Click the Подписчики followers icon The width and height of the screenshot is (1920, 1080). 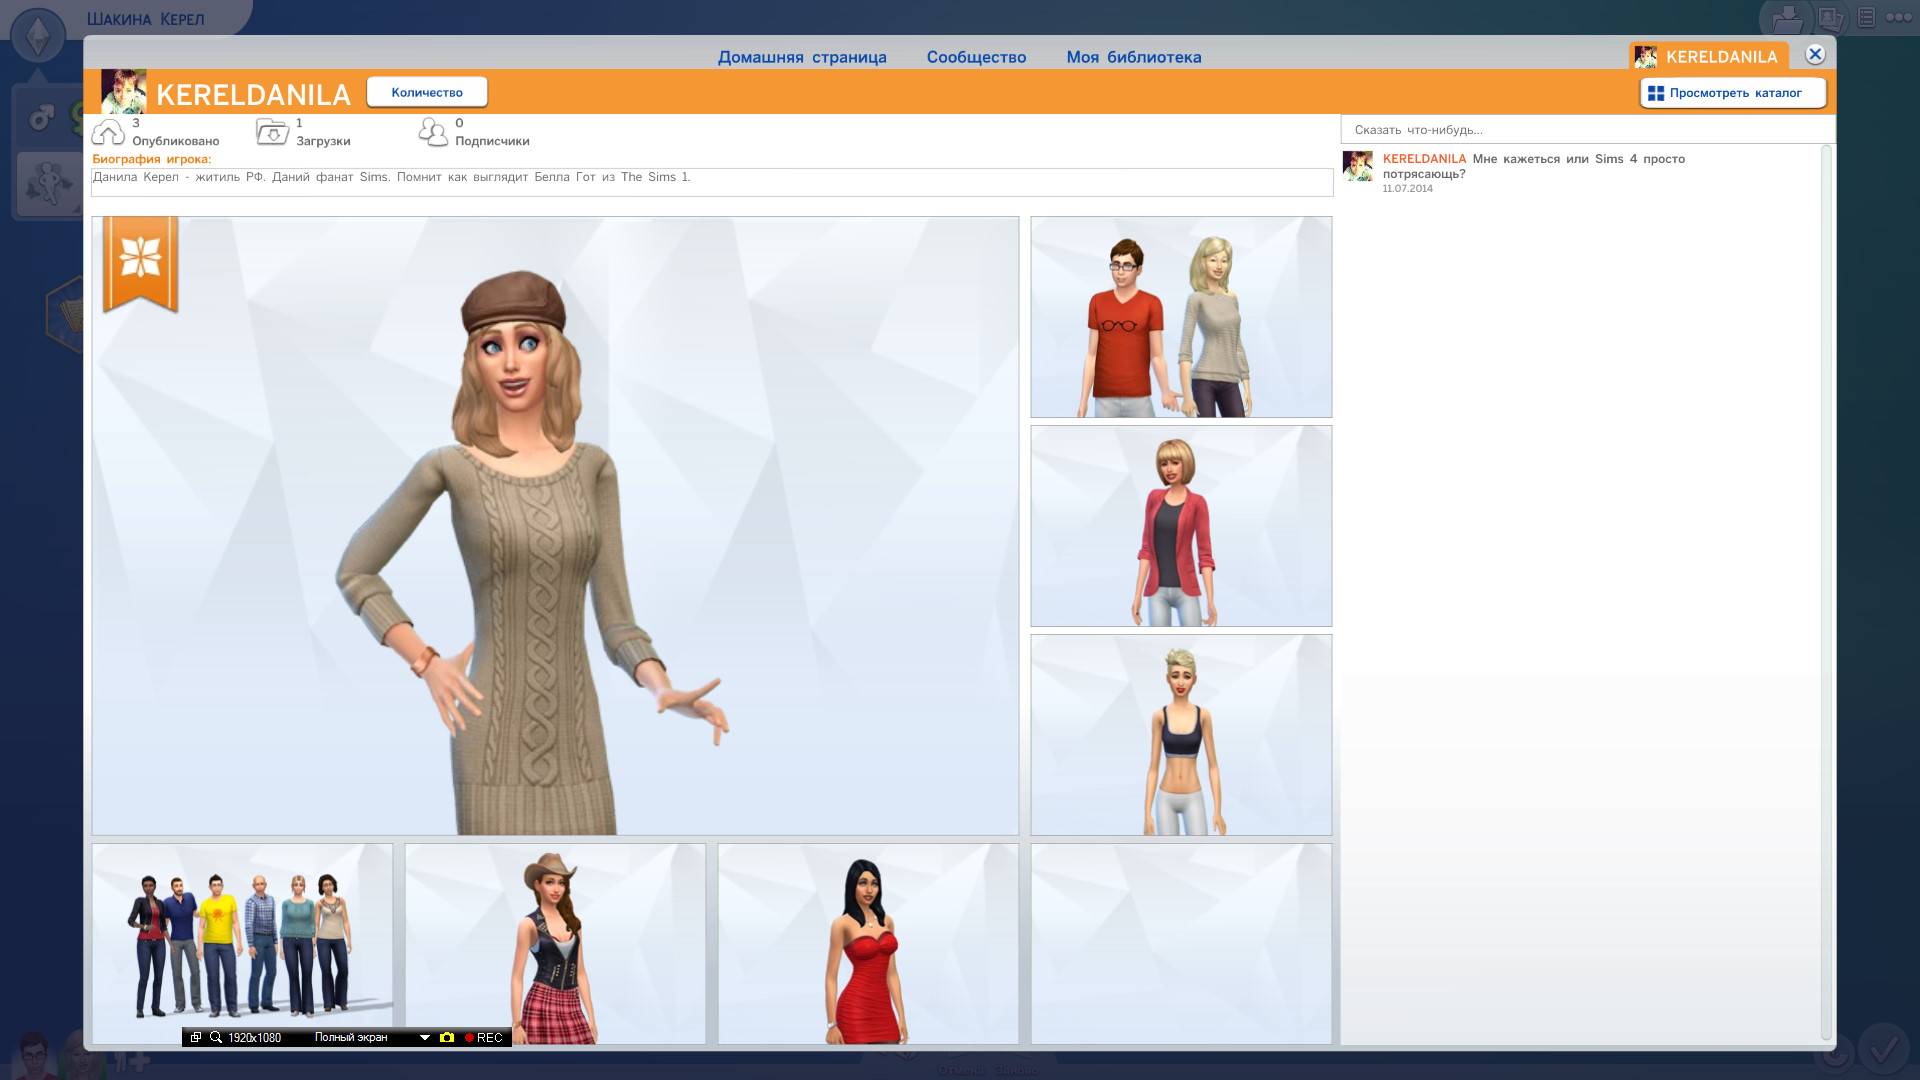(x=433, y=132)
